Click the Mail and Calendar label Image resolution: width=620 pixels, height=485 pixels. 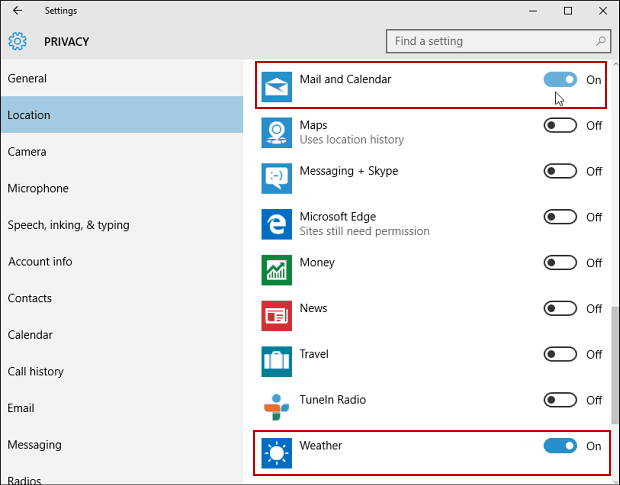[x=345, y=79]
